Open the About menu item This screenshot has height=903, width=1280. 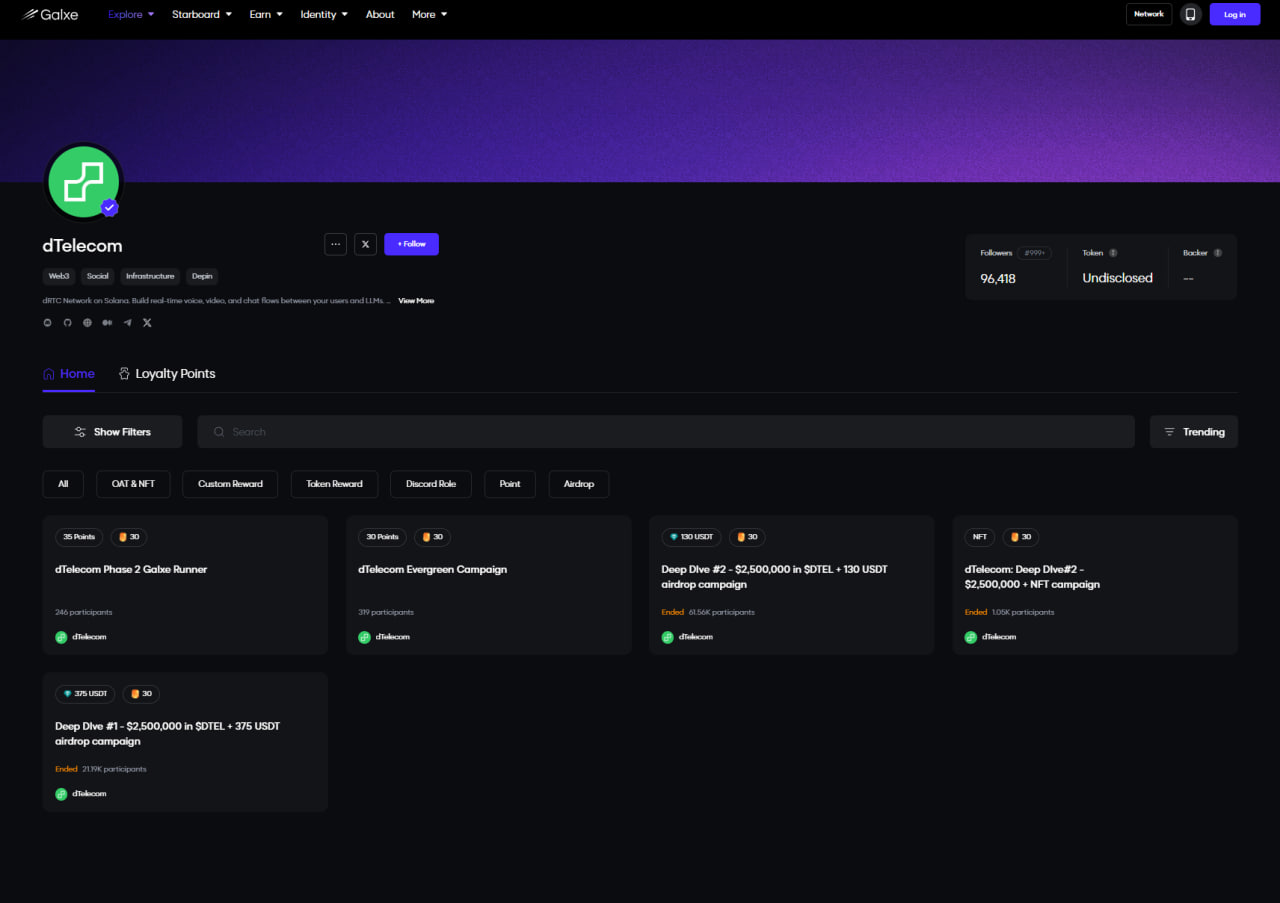click(x=380, y=14)
